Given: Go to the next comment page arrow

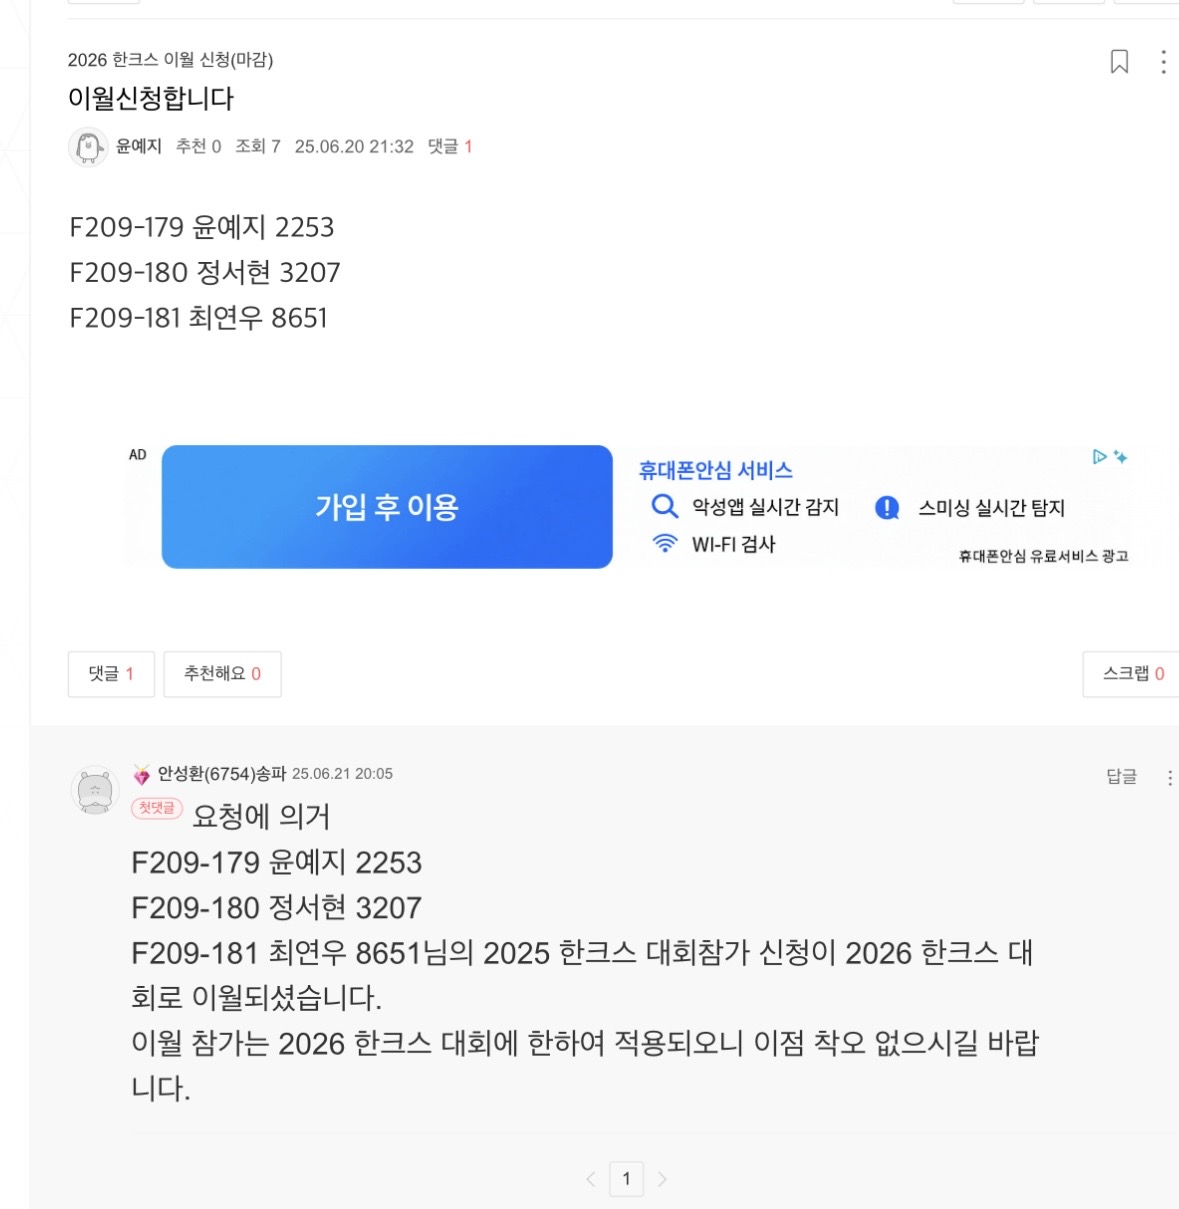Looking at the screenshot, I should (662, 1179).
